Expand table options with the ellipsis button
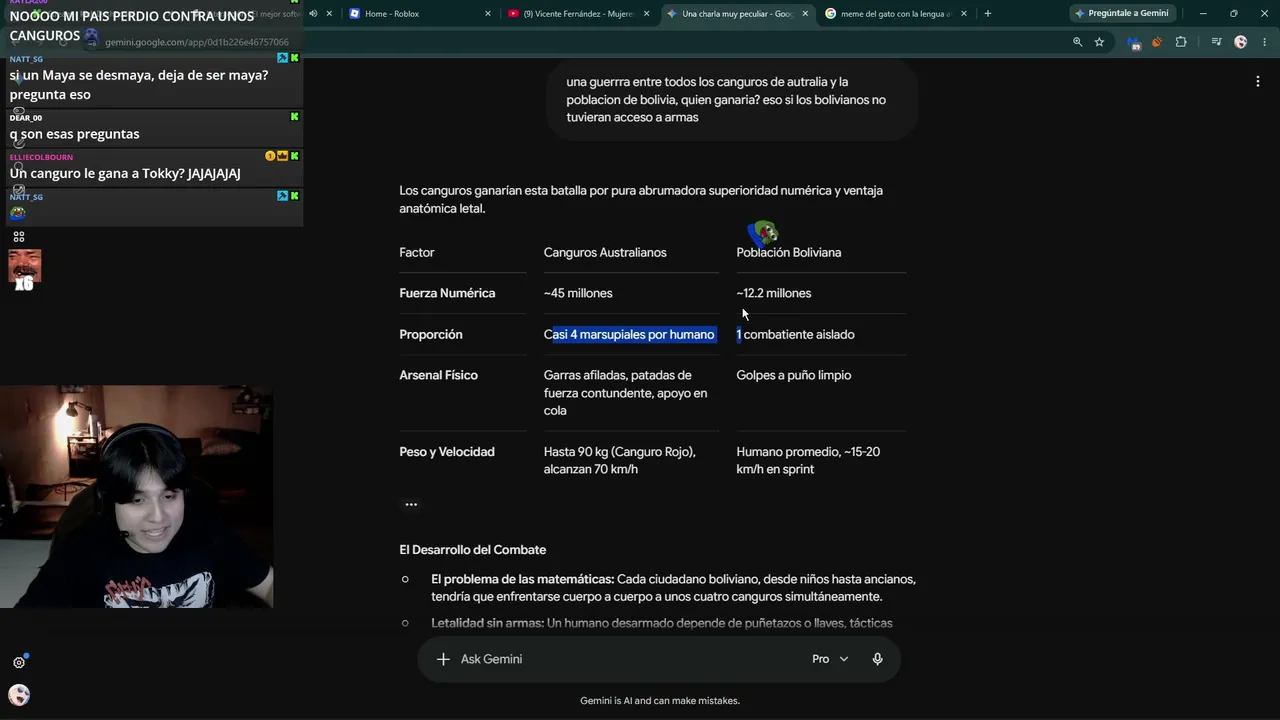Image resolution: width=1280 pixels, height=720 pixels. tap(411, 504)
